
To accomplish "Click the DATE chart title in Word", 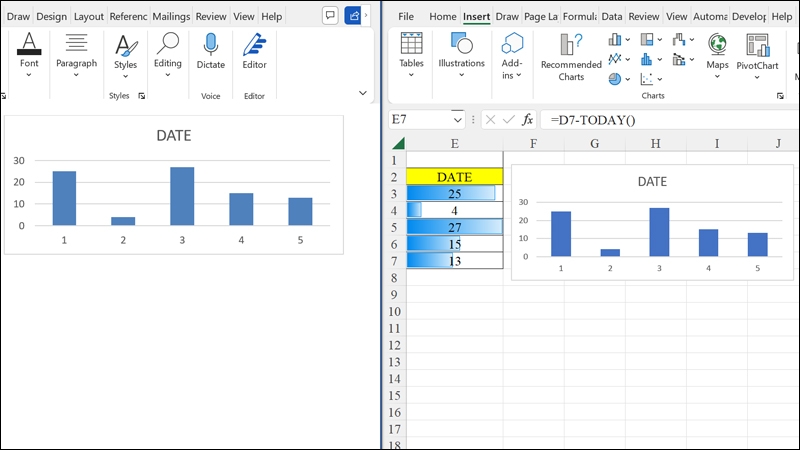I will [173, 135].
